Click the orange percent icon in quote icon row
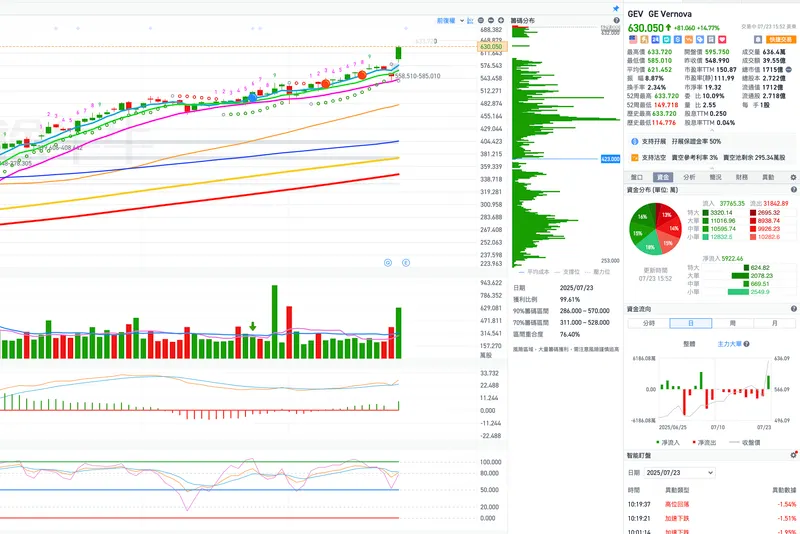 click(x=689, y=39)
